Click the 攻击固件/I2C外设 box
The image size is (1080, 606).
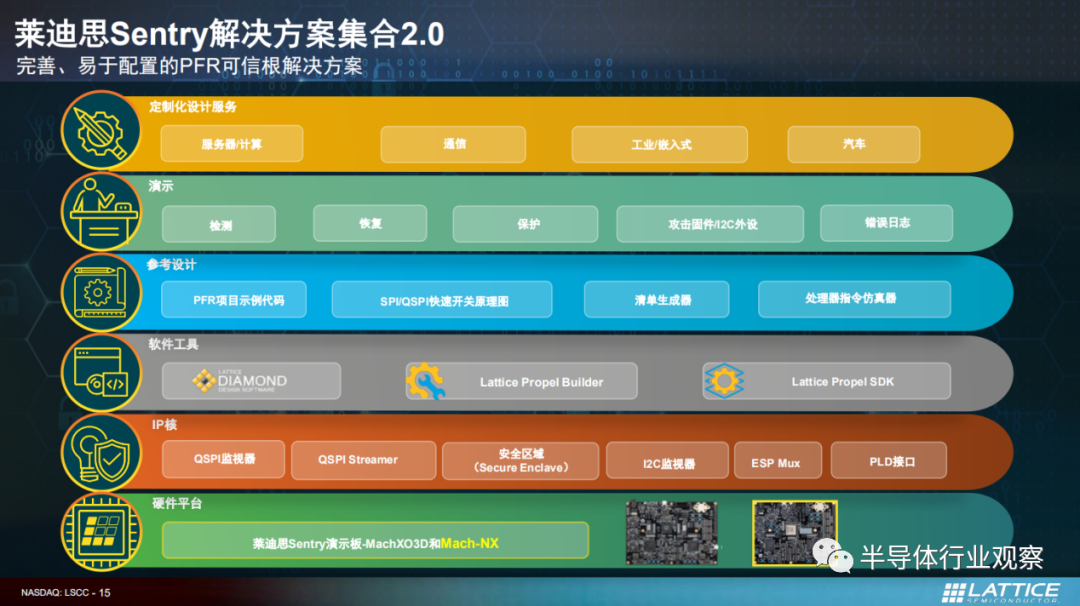(x=710, y=224)
